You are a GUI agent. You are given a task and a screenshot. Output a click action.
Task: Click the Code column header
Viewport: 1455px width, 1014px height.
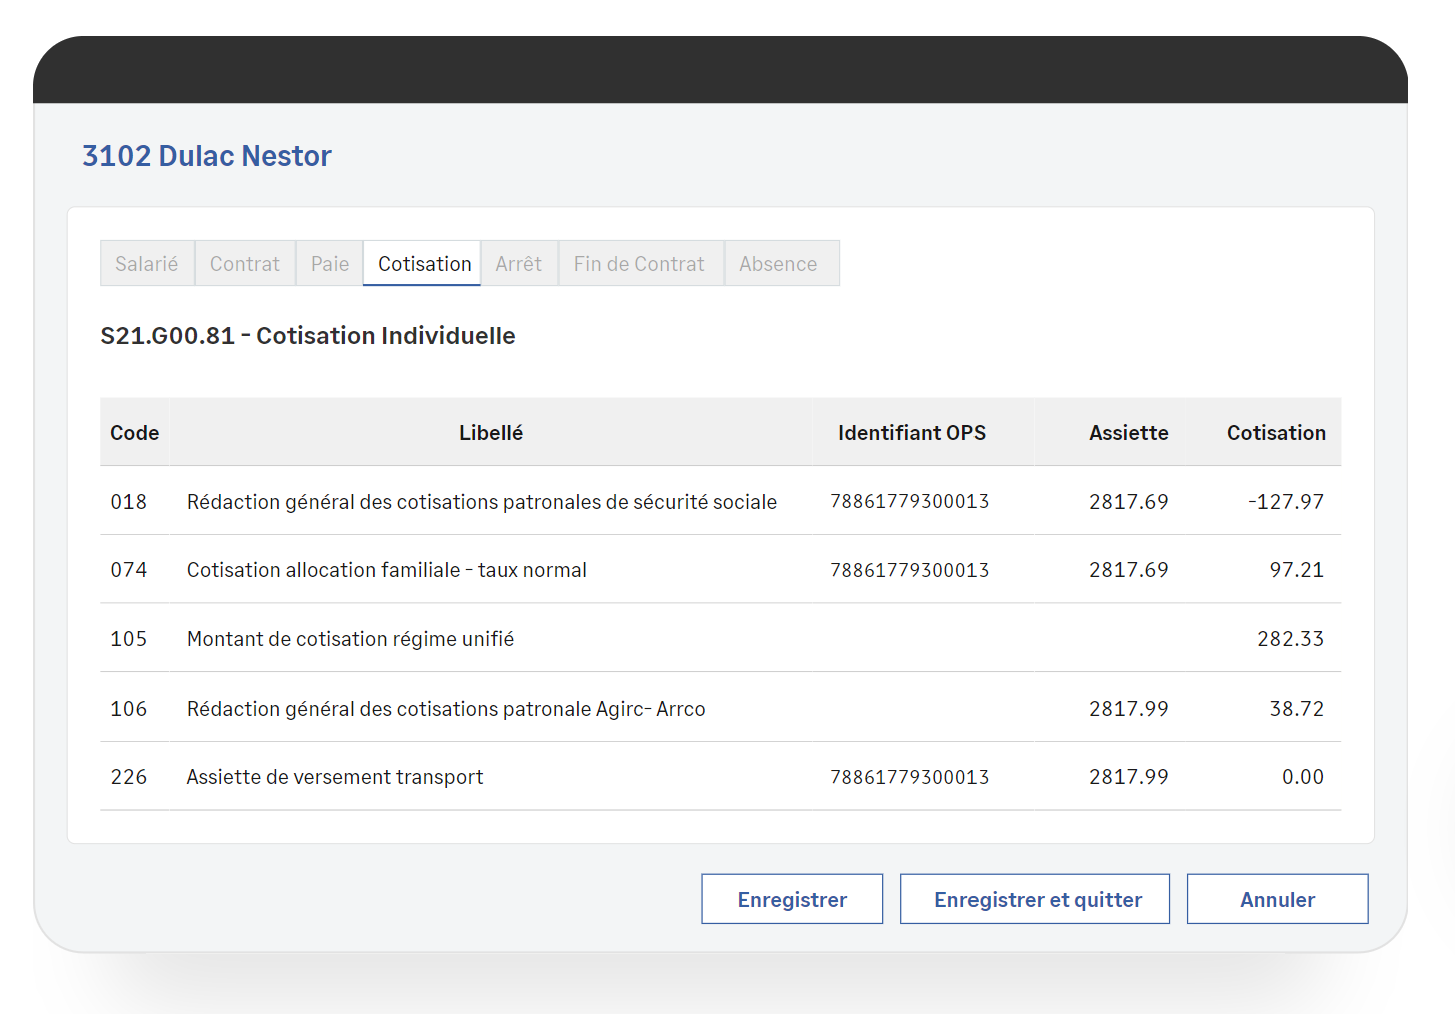[x=135, y=433]
